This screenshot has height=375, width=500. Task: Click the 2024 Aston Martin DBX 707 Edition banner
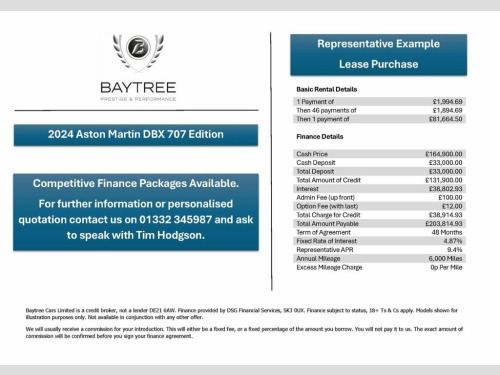(136, 135)
